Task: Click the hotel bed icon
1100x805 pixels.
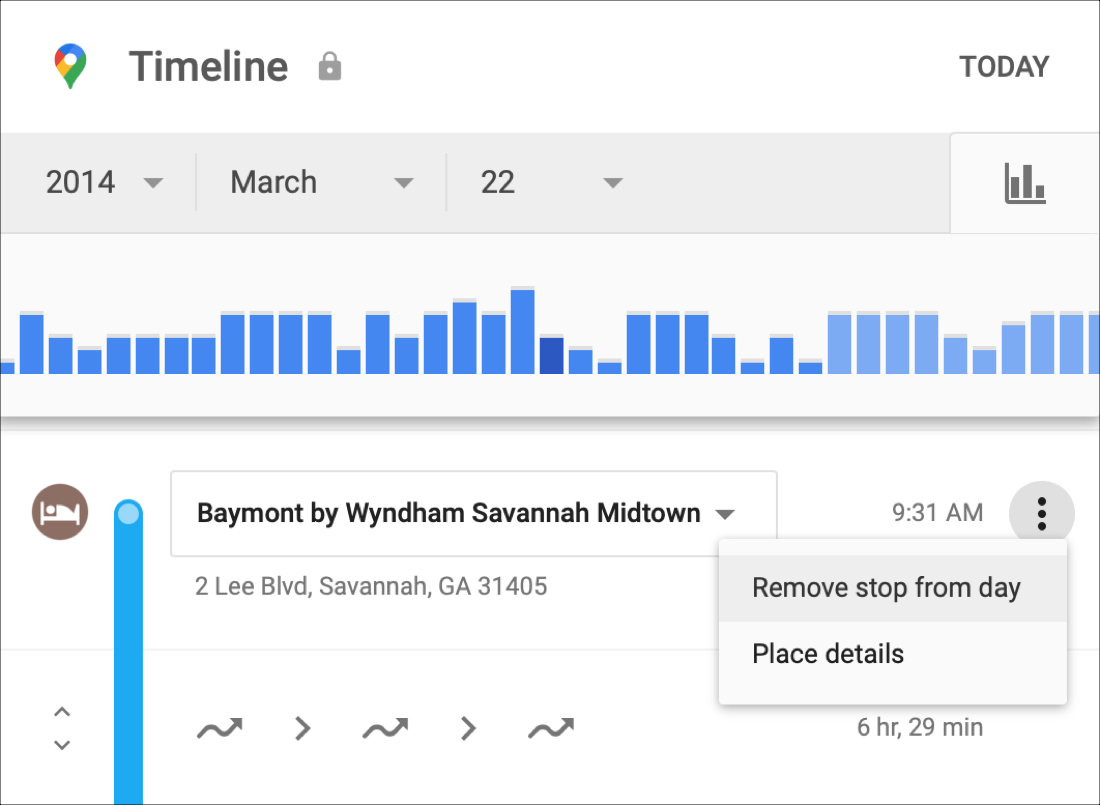Action: click(x=60, y=512)
